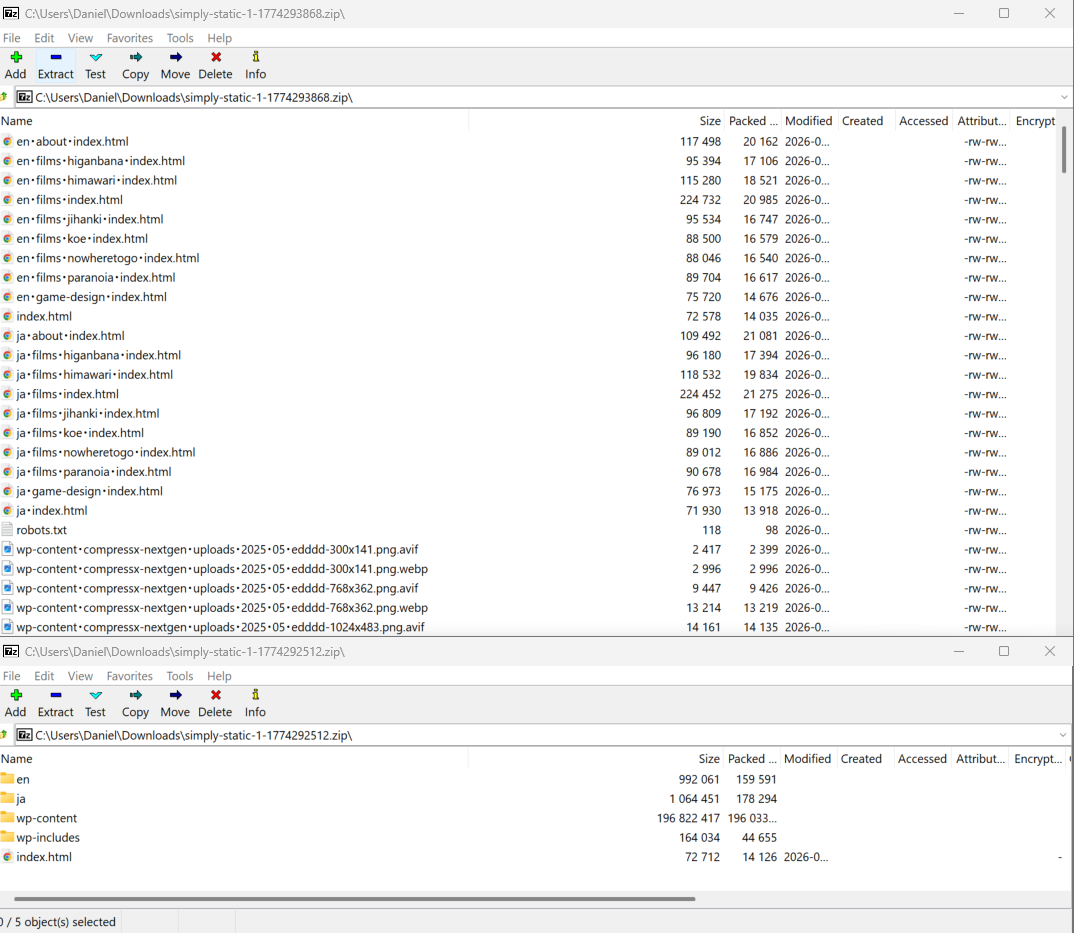Image resolution: width=1074 pixels, height=933 pixels.
Task: Select ja•game-design•index.html row
Action: tap(527, 491)
